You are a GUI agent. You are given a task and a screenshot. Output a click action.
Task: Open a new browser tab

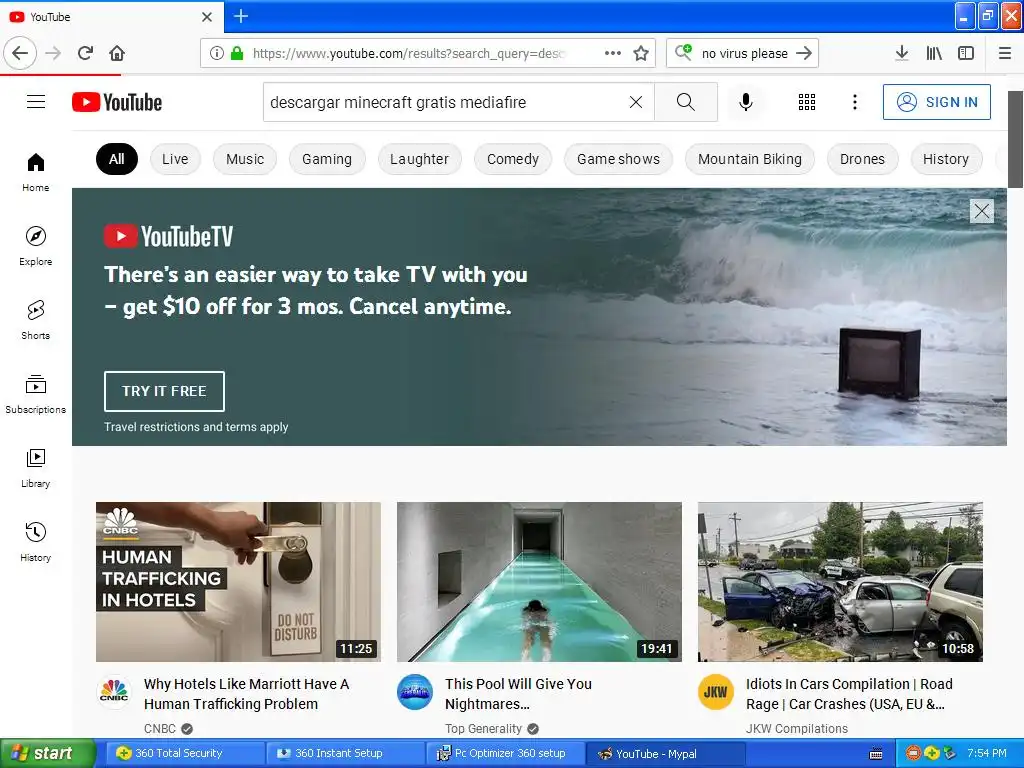click(x=241, y=16)
